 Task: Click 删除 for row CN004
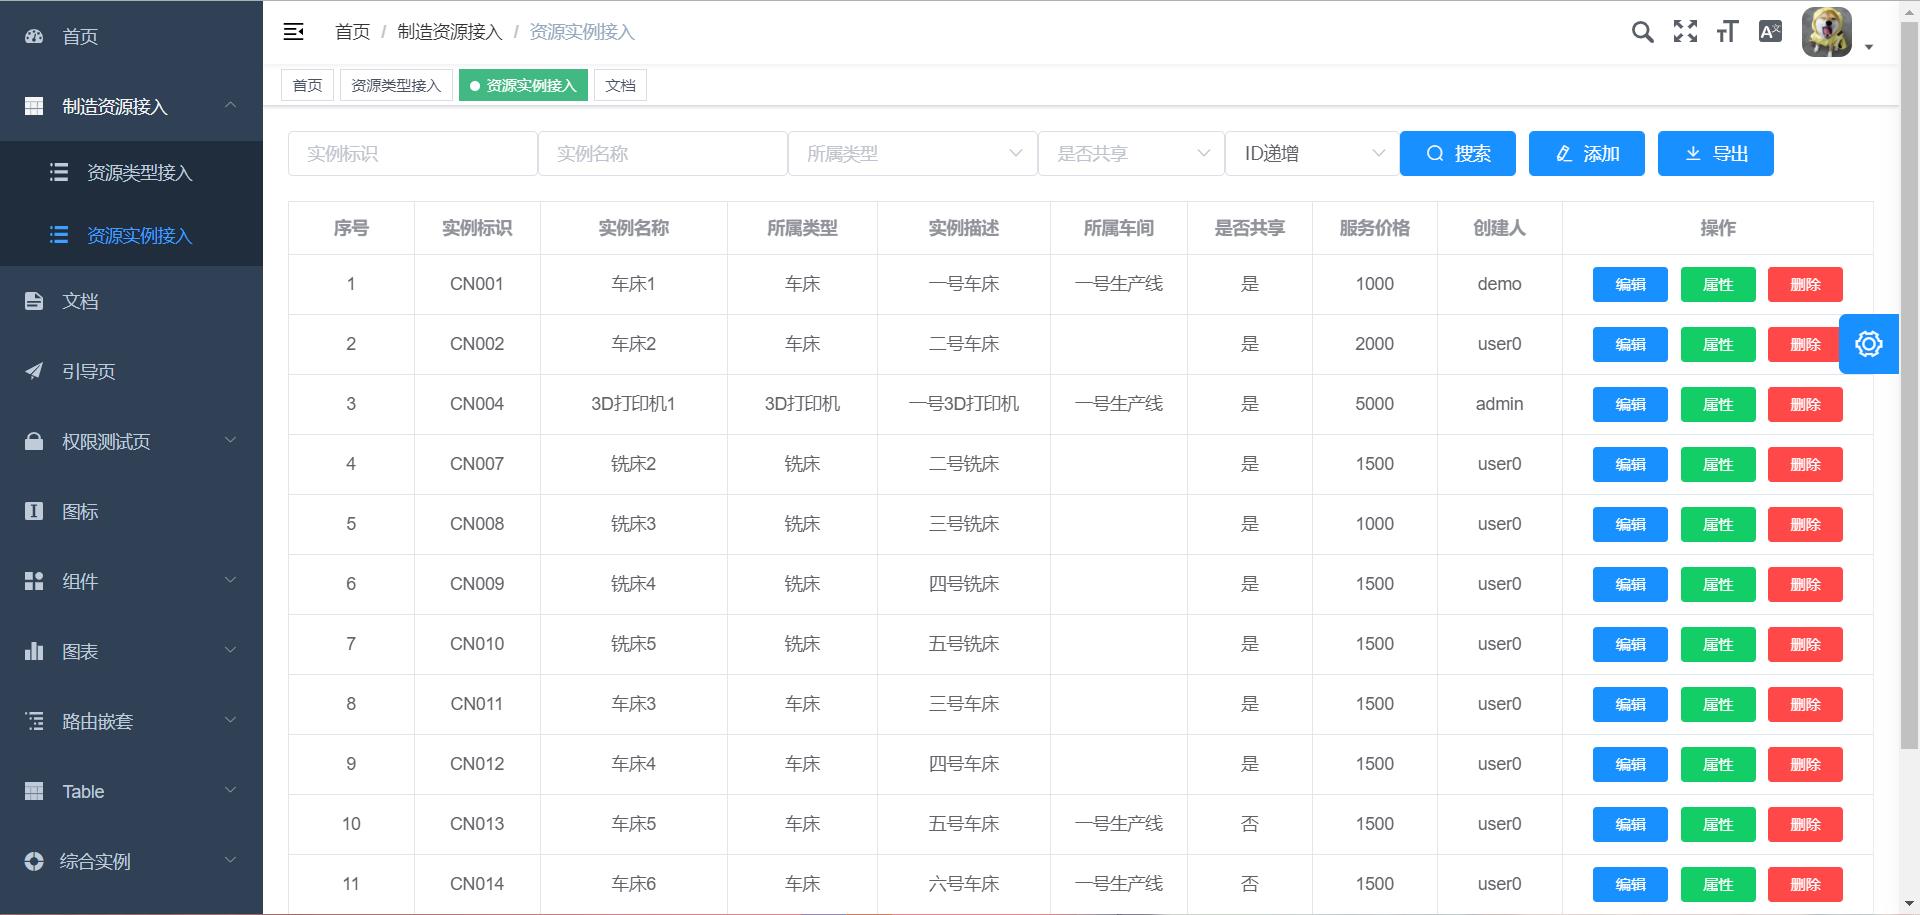(x=1804, y=405)
